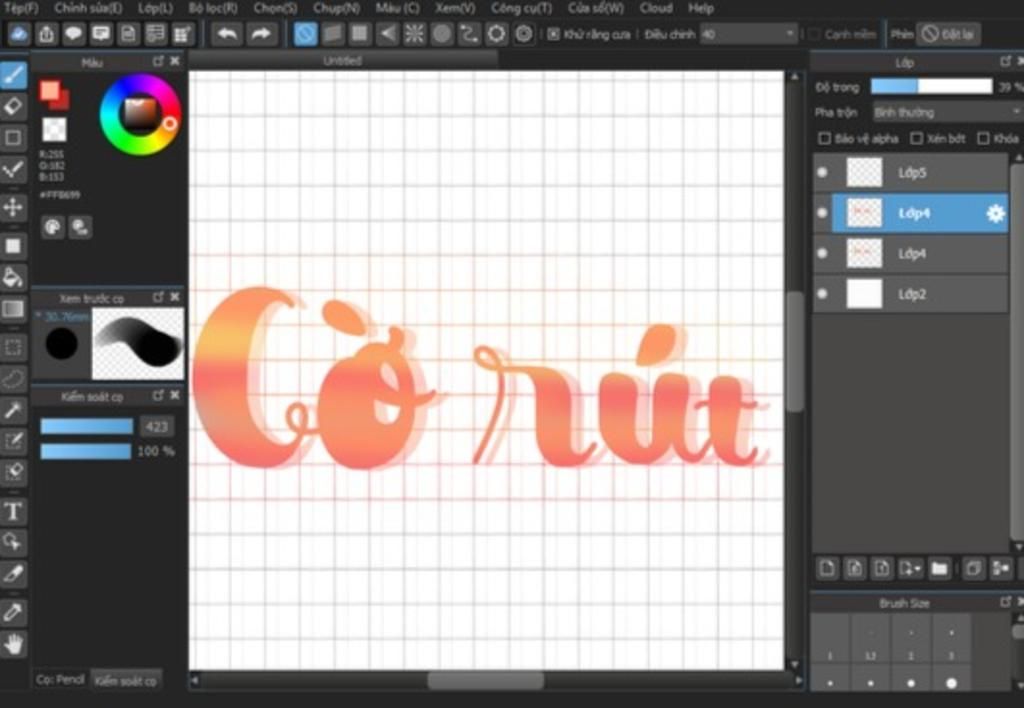
Task: Select the Eraser tool
Action: [x=13, y=106]
